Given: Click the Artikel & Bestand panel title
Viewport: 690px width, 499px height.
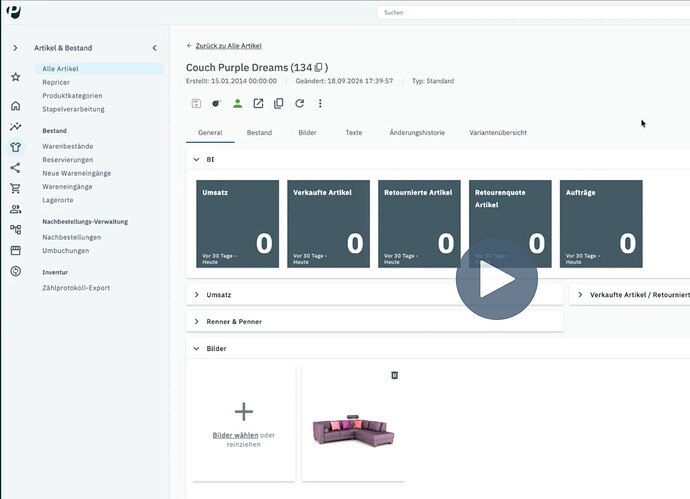Looking at the screenshot, I should [63, 48].
